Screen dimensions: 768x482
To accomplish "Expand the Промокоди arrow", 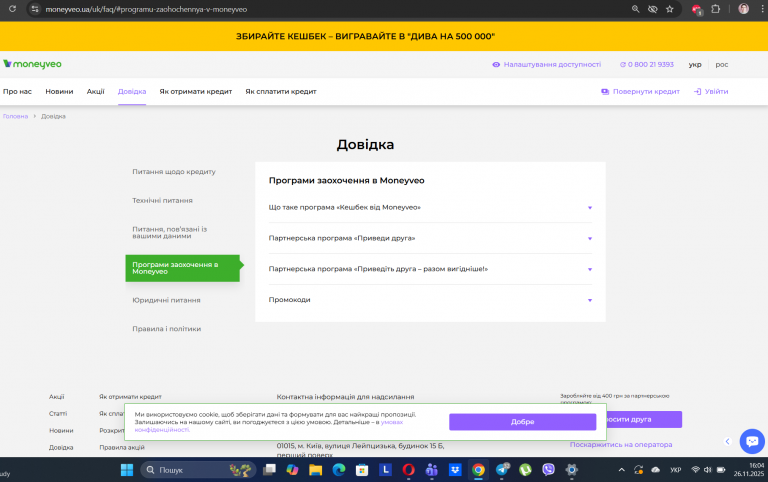I will (x=590, y=300).
